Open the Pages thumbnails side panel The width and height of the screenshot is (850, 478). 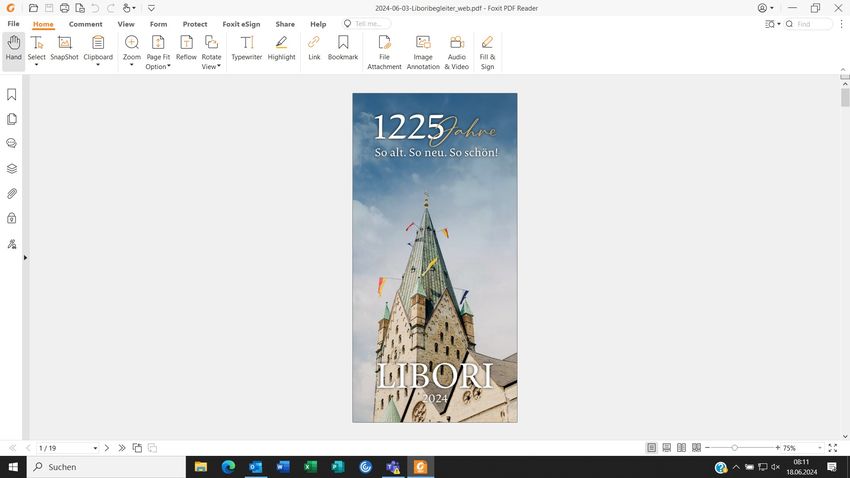(x=11, y=119)
